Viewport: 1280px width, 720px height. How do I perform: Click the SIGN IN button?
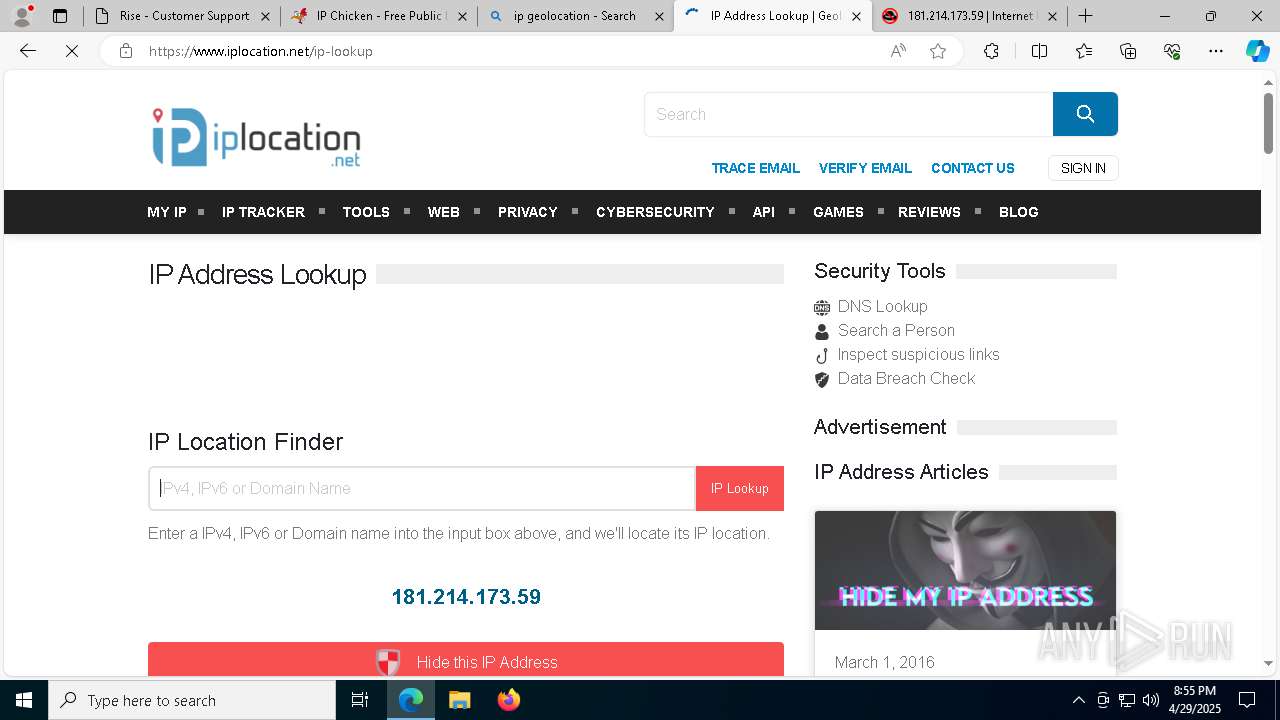coord(1083,168)
